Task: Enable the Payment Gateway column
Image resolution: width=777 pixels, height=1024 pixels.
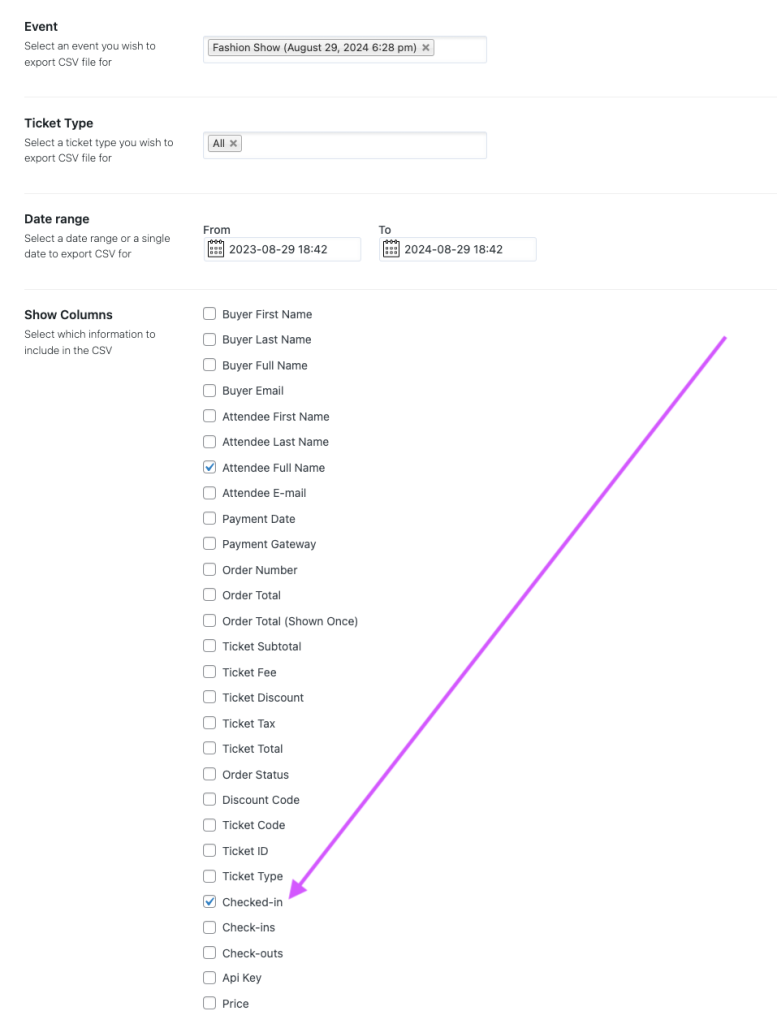Action: pos(210,544)
